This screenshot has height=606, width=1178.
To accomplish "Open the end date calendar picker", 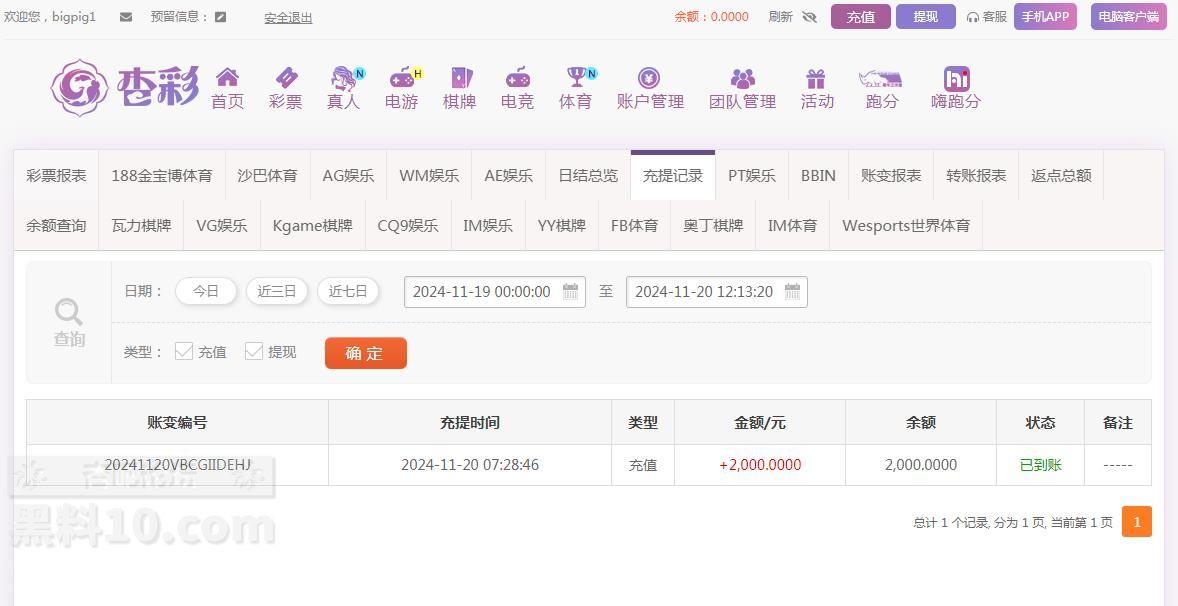I will [792, 292].
